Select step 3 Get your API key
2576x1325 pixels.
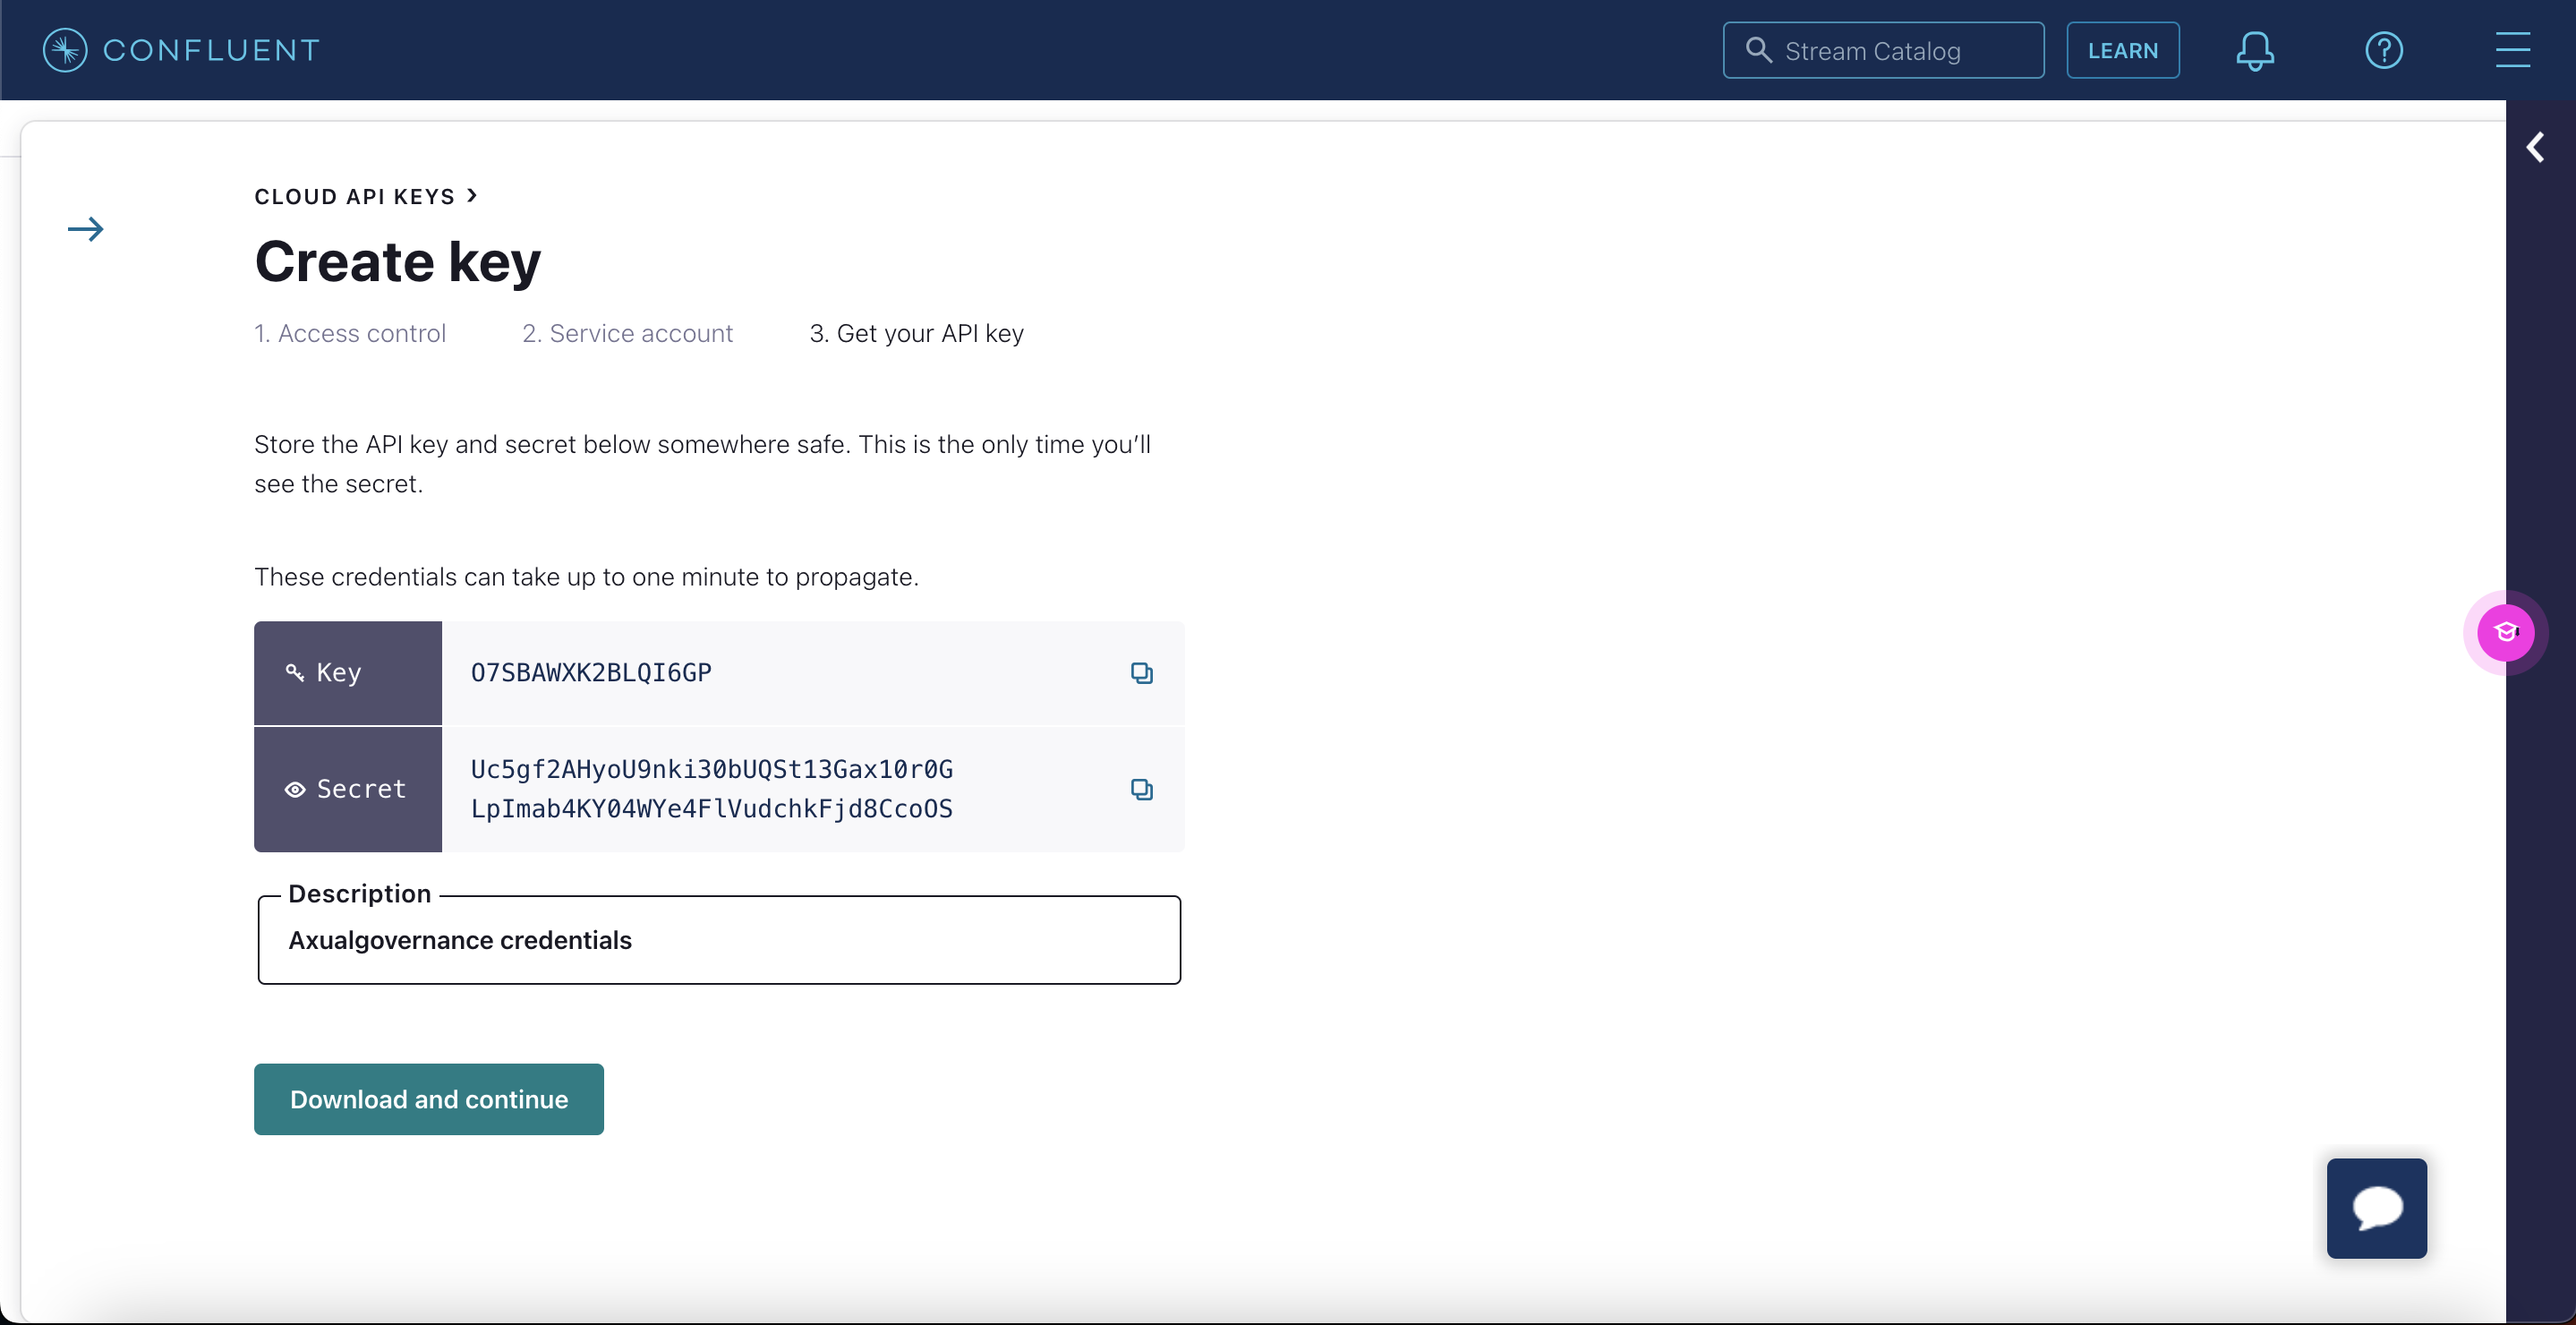916,333
